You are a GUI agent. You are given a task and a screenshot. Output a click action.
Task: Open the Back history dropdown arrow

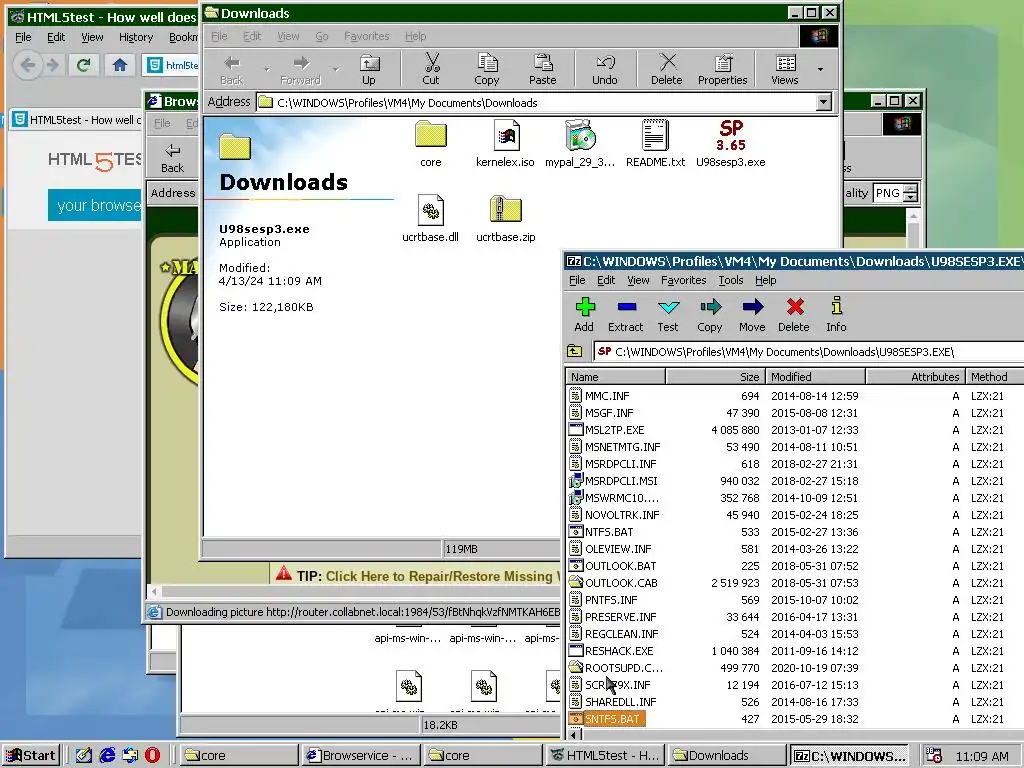[266, 69]
